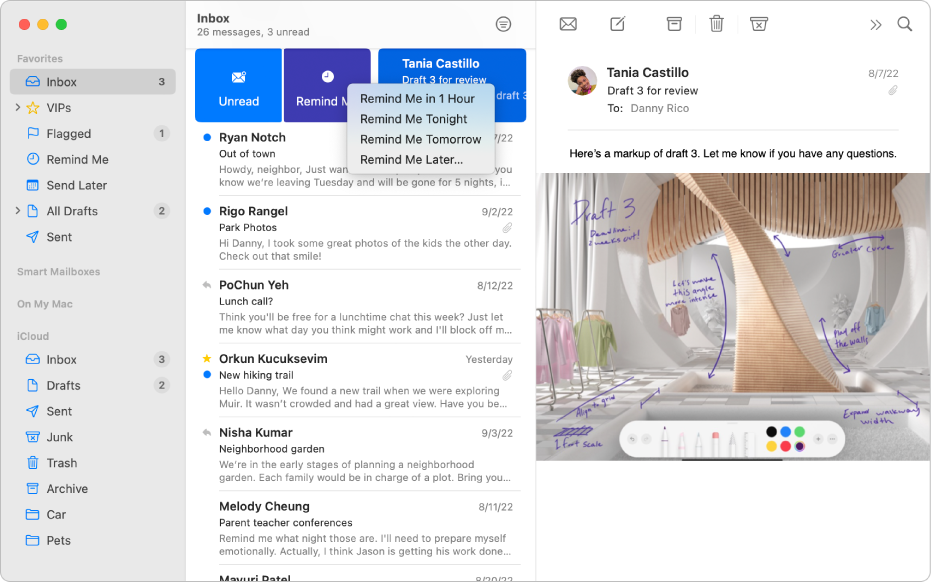Pick the red color swatch in Markup
Image resolution: width=932 pixels, height=584 pixels.
(786, 445)
